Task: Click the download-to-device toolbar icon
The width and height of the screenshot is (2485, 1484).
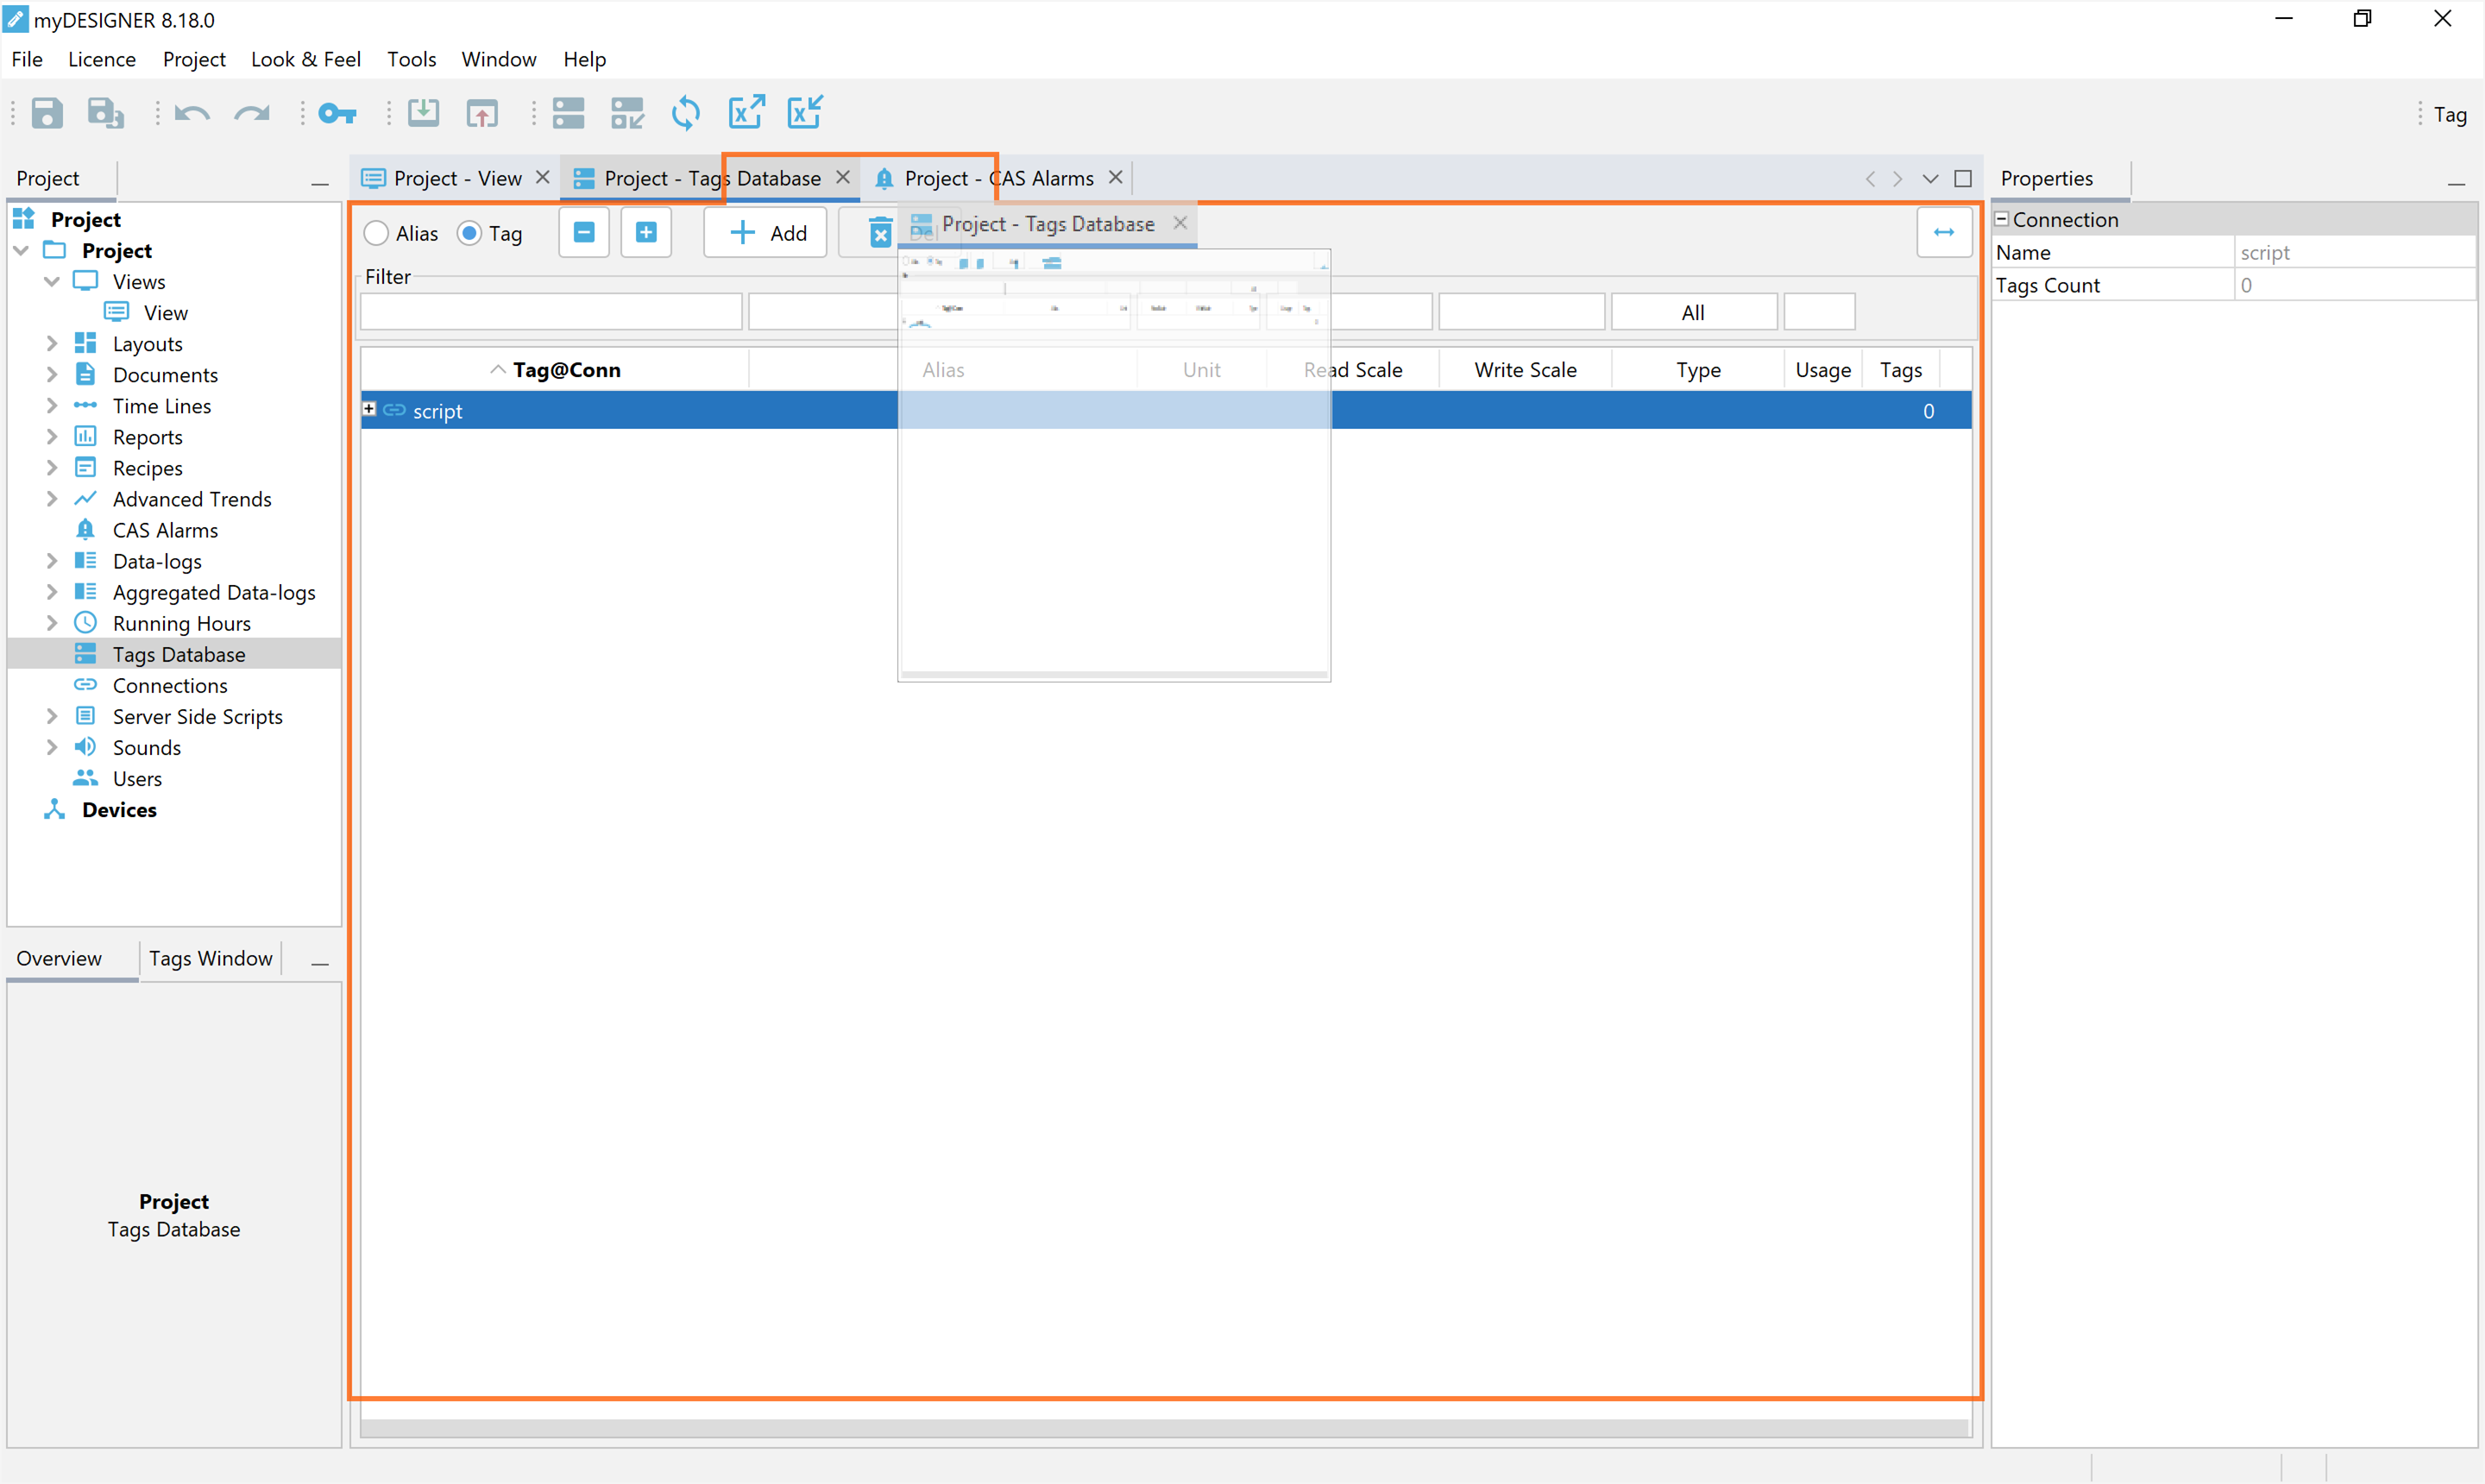Action: pos(423,113)
